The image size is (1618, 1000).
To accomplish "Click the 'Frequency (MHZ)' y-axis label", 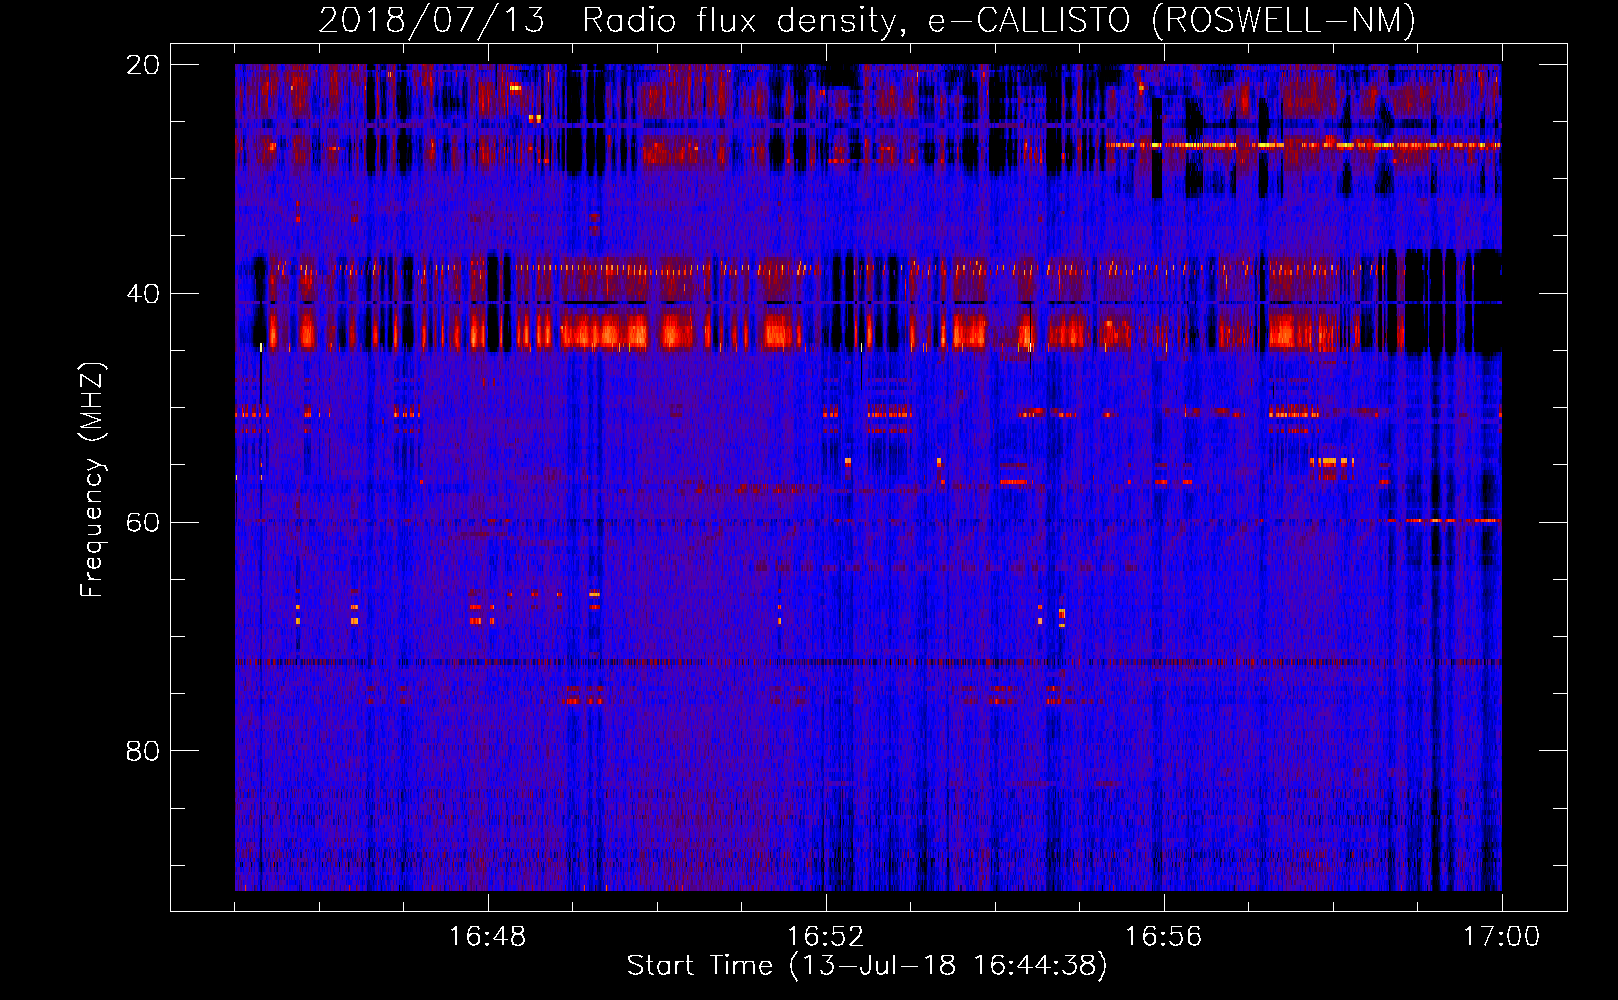I will [92, 480].
